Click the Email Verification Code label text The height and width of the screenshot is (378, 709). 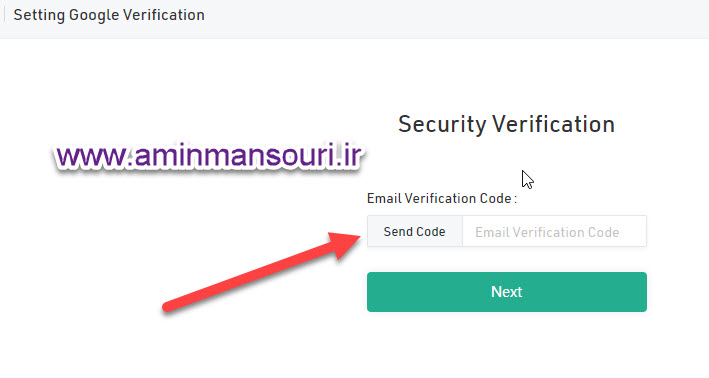(x=442, y=198)
